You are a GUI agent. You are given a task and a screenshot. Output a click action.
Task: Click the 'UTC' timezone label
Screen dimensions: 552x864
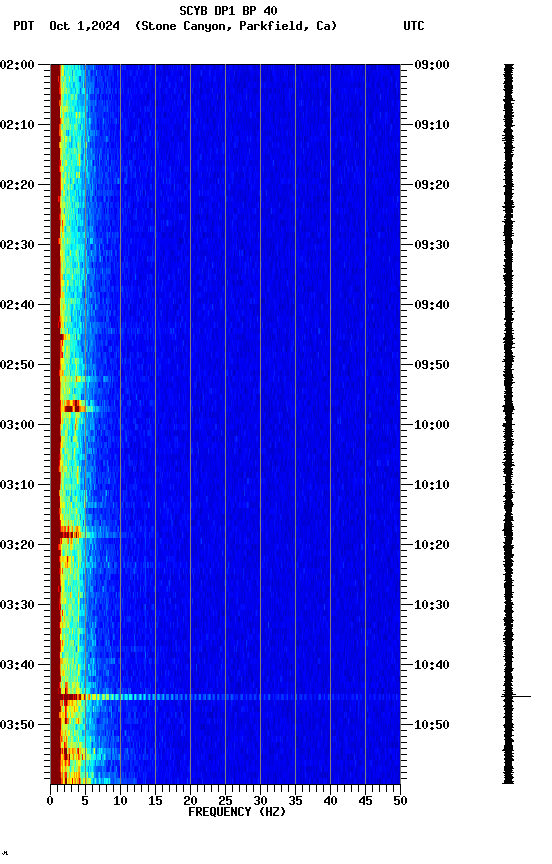pyautogui.click(x=414, y=26)
